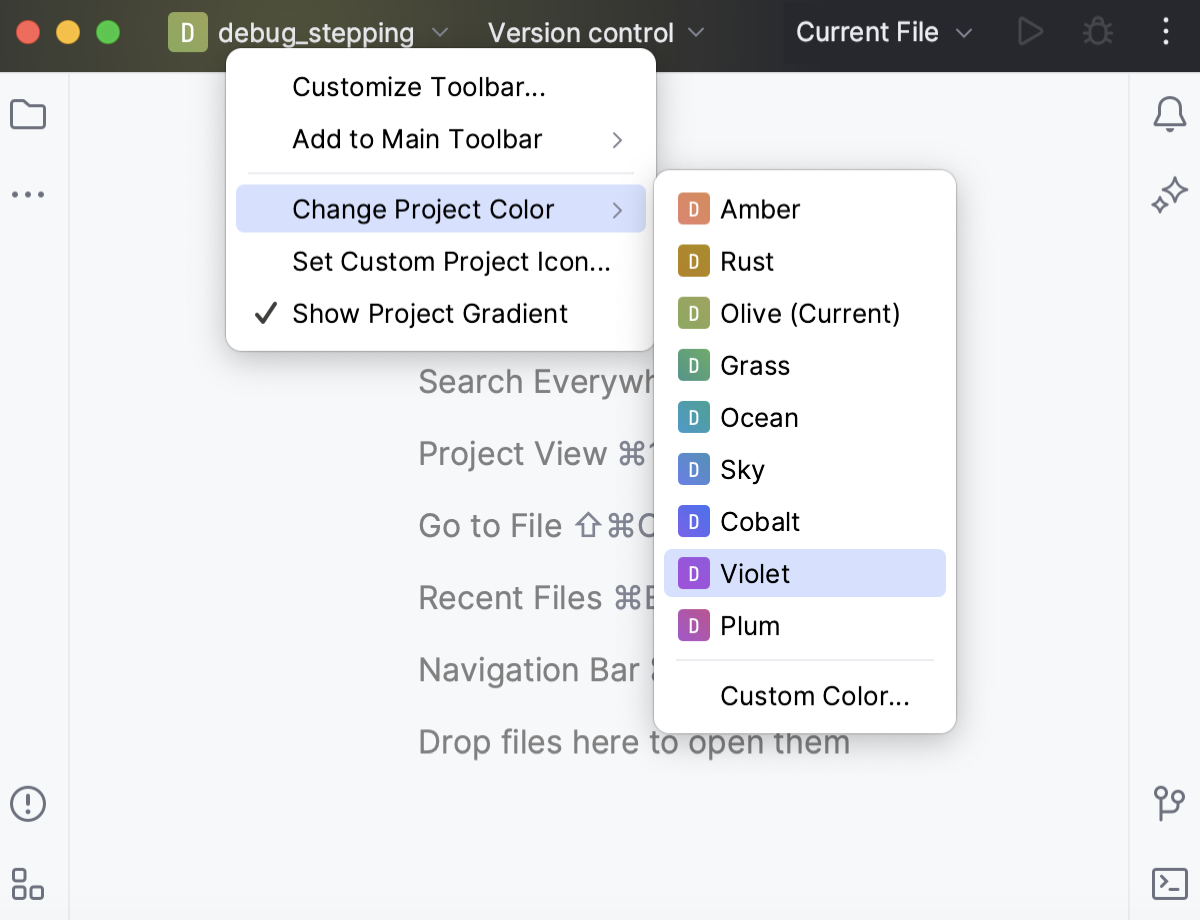Open the Notifications bell
The height and width of the screenshot is (920, 1200).
pyautogui.click(x=1168, y=114)
